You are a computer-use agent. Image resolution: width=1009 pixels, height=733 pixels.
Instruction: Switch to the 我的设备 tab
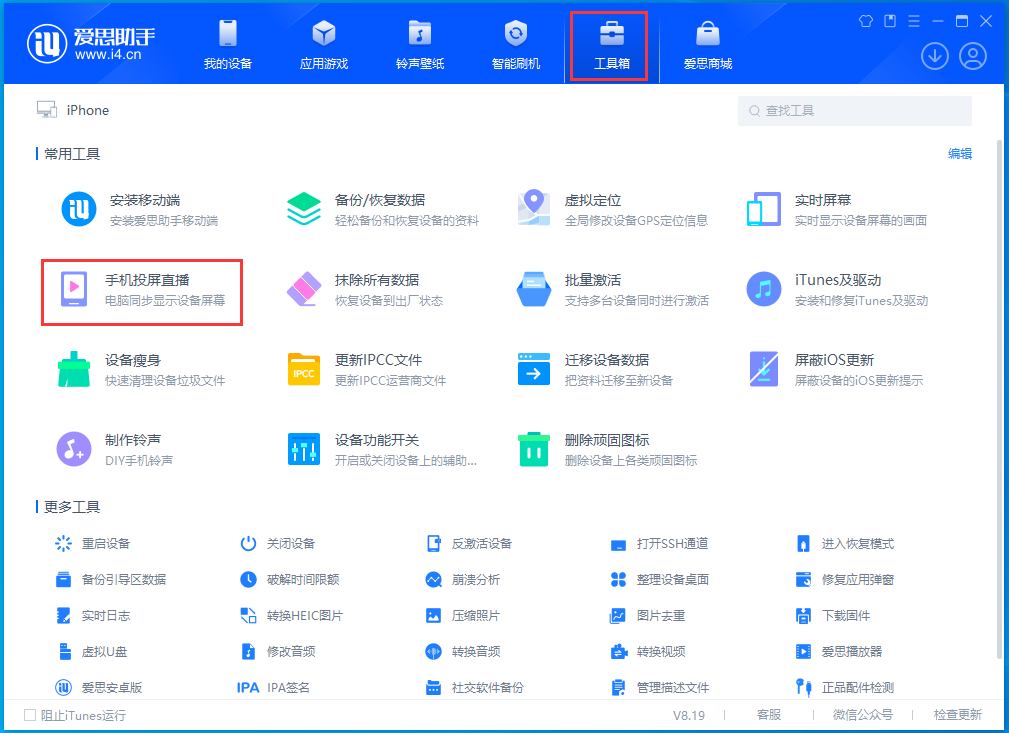coord(227,43)
